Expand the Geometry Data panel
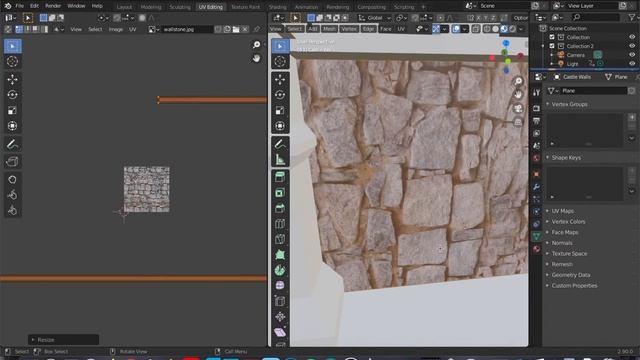 (571, 275)
